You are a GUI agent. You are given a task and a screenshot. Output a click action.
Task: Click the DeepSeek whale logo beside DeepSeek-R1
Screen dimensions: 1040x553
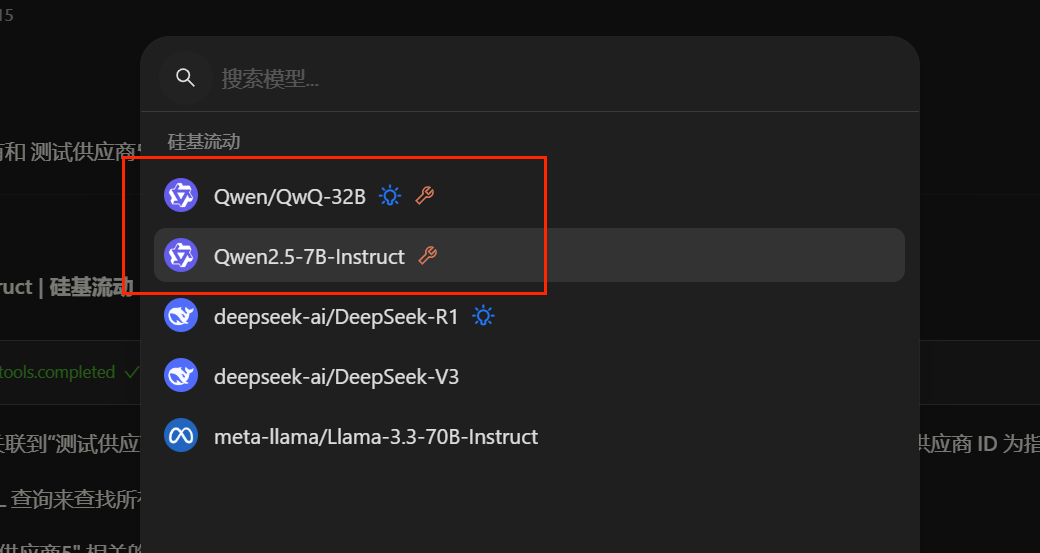click(x=181, y=317)
